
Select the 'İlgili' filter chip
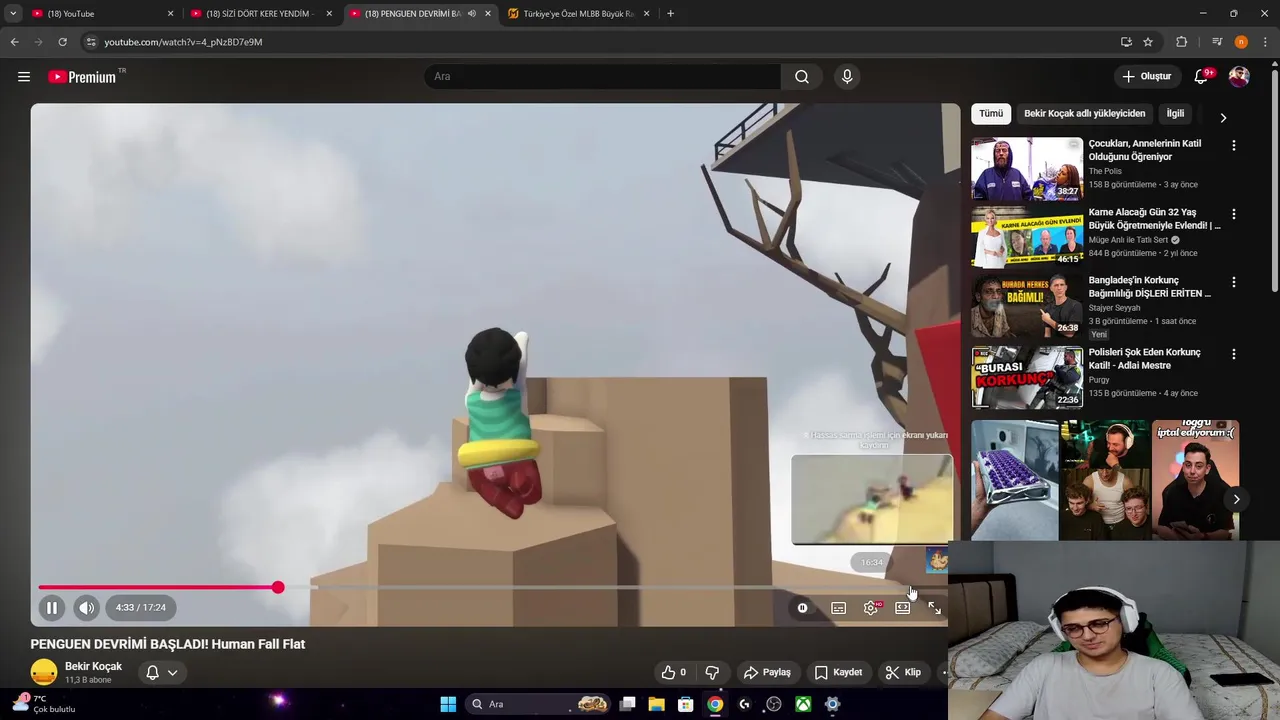[1175, 114]
